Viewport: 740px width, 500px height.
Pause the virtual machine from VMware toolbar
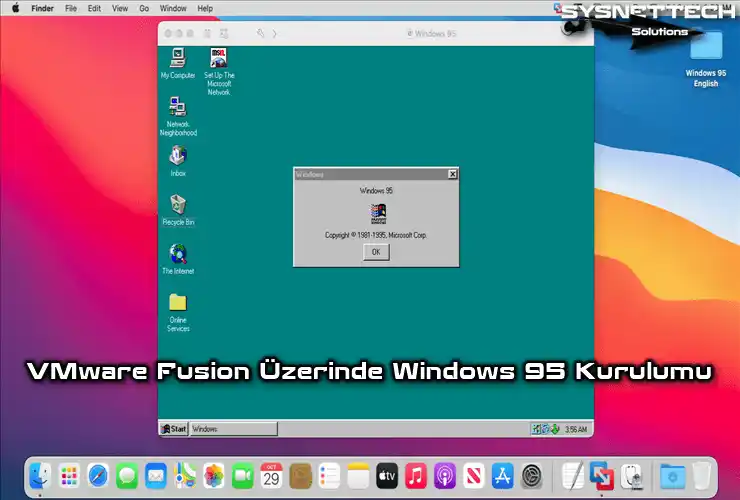coord(207,34)
